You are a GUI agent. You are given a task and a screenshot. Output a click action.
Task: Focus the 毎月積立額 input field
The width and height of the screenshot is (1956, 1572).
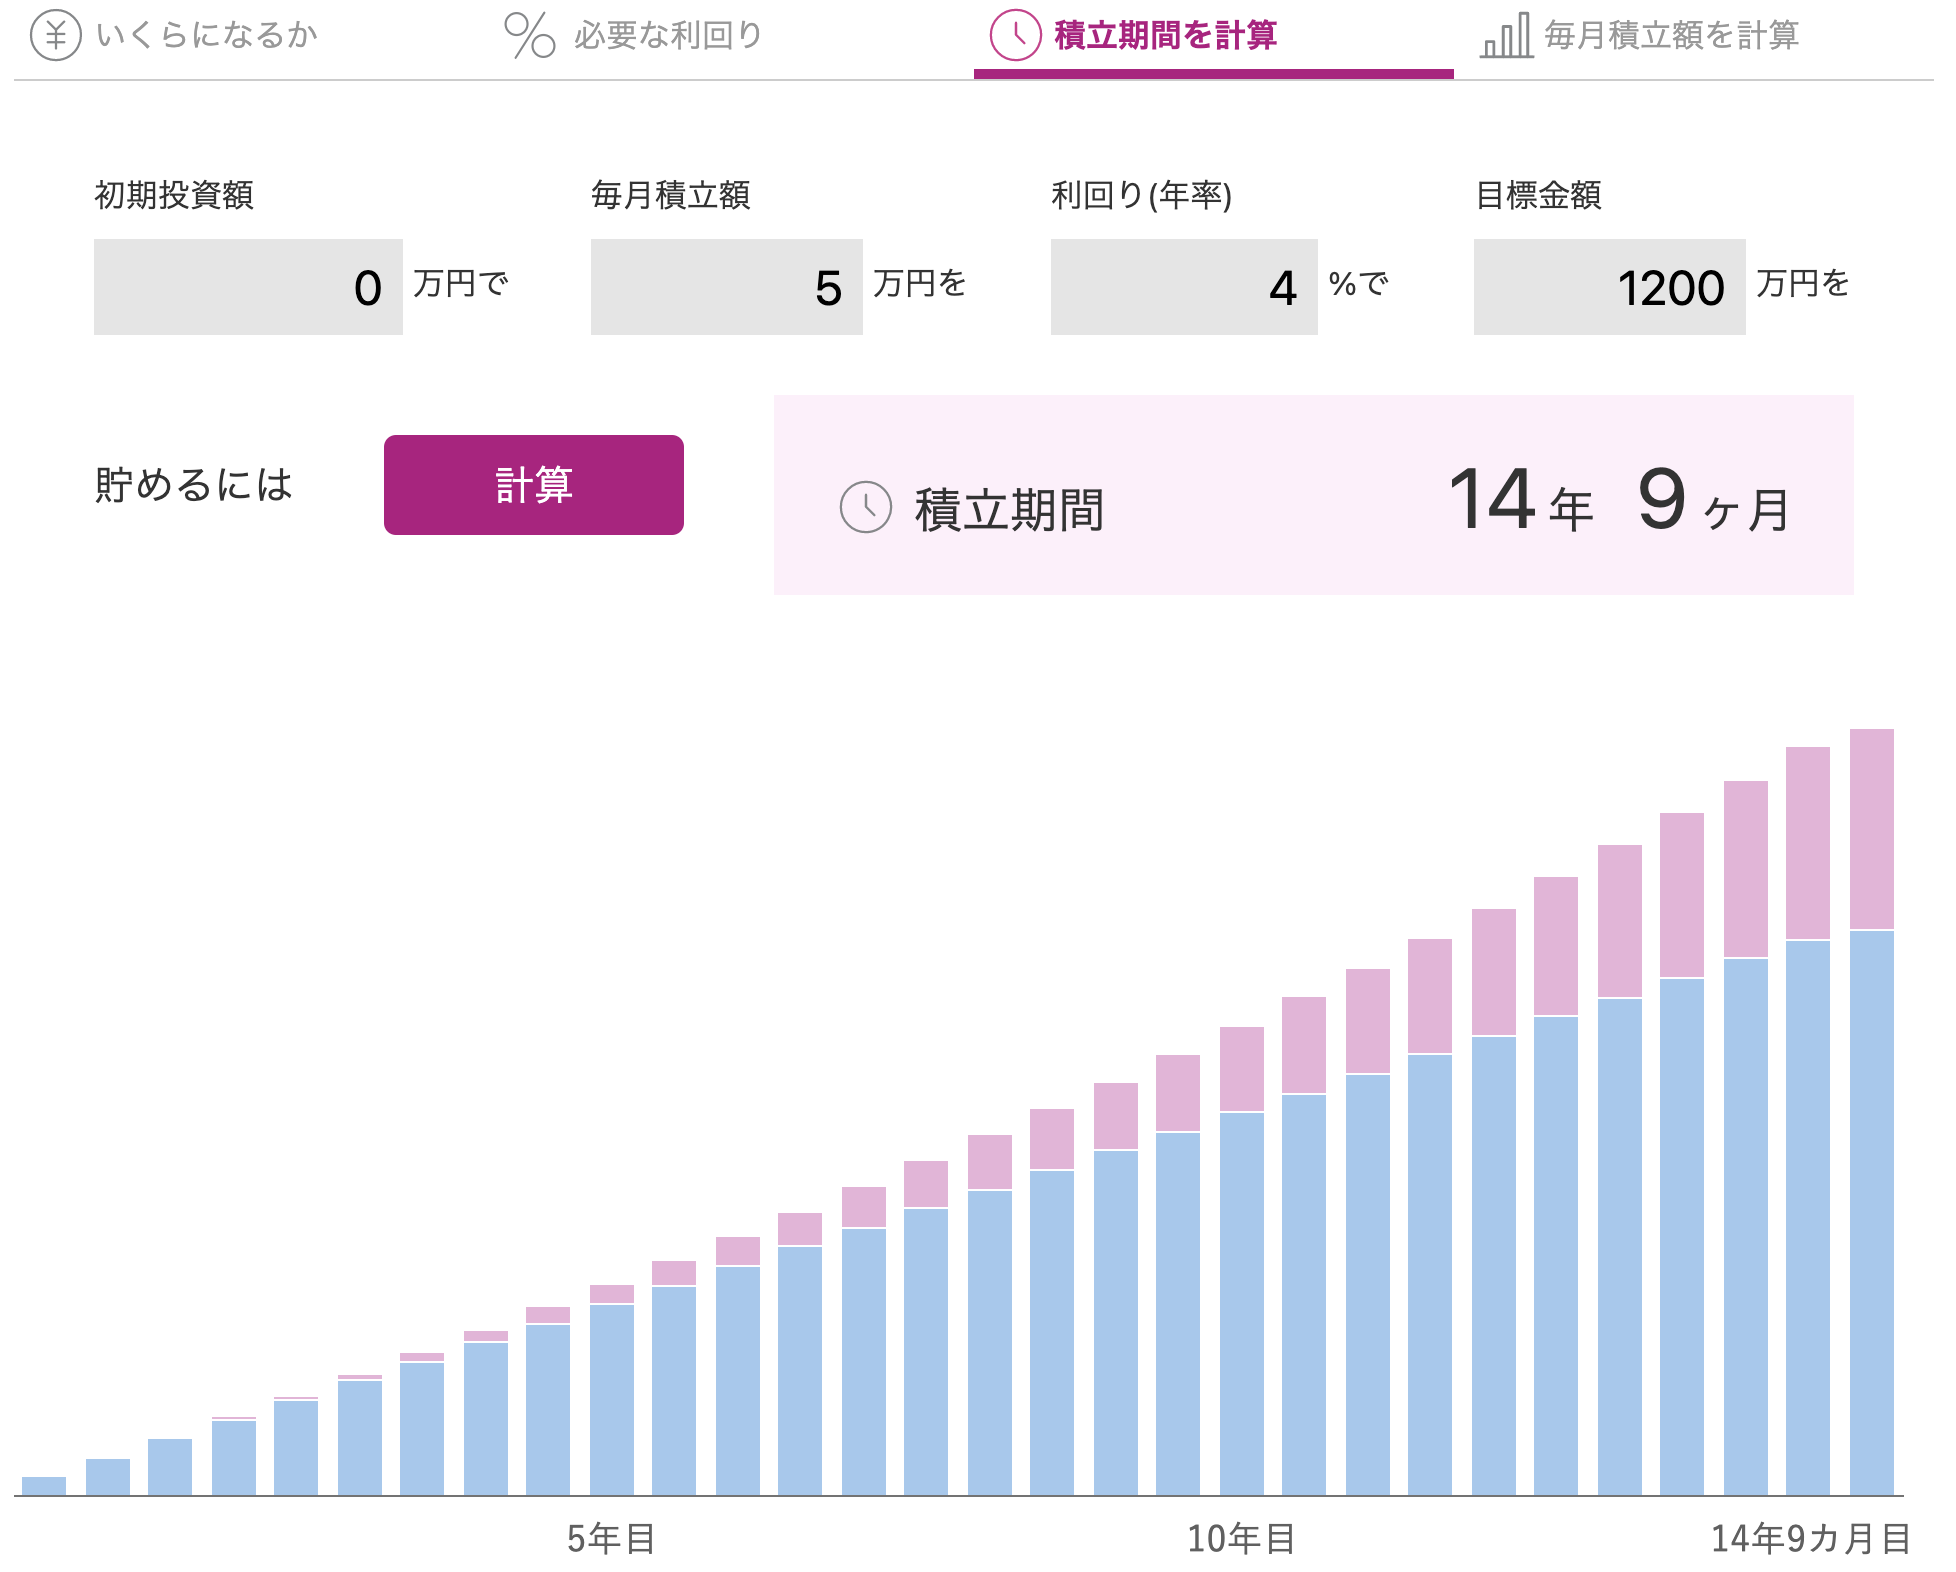pos(727,287)
